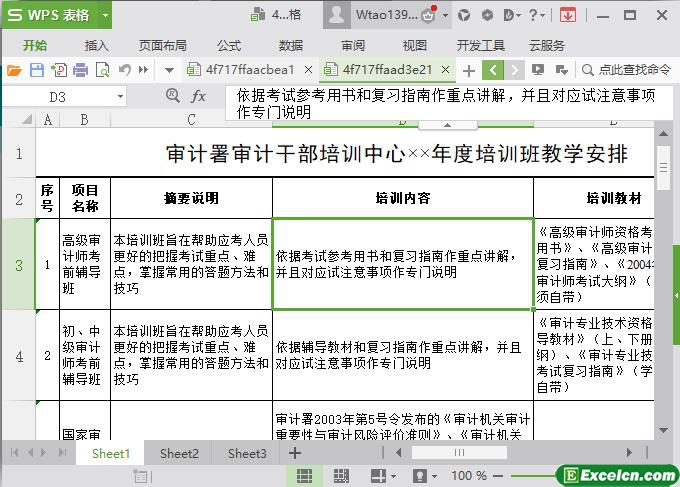The image size is (680, 487).
Task: Open print preview icon
Action: click(102, 70)
